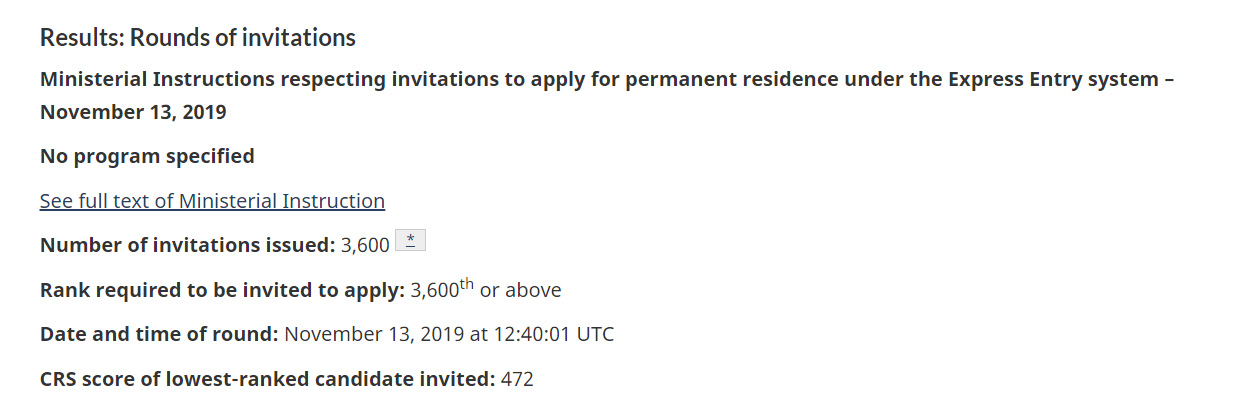1249x400 pixels.
Task: Click the "Results: Rounds of invitations" heading
Action: coord(197,38)
